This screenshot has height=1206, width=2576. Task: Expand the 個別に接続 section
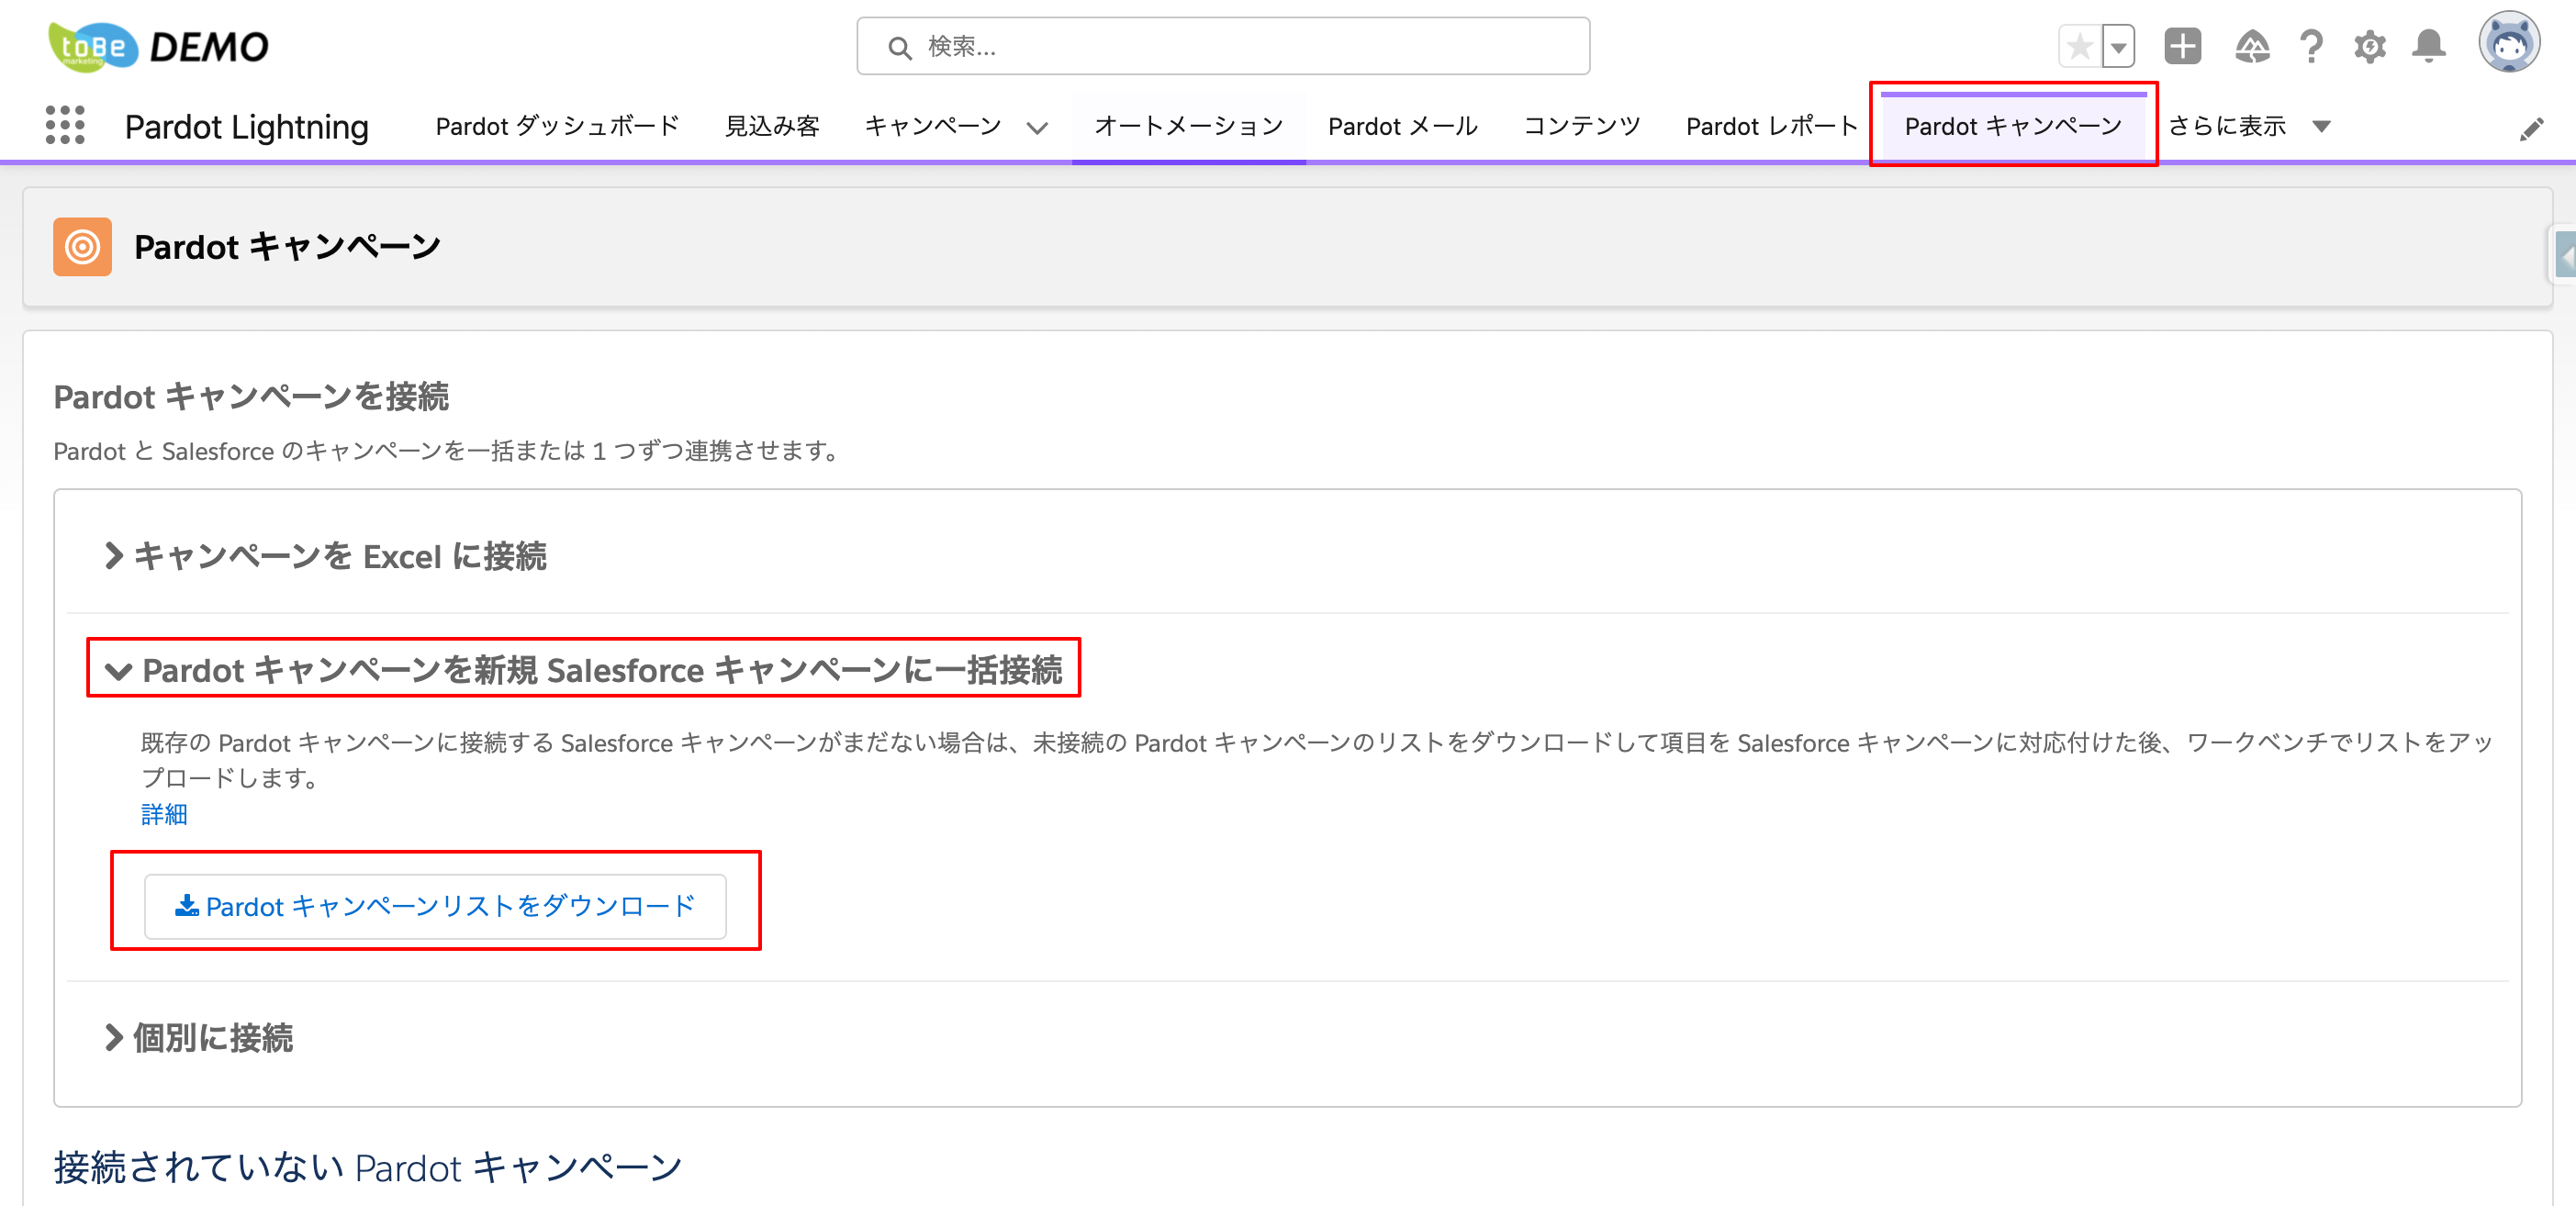click(199, 1038)
